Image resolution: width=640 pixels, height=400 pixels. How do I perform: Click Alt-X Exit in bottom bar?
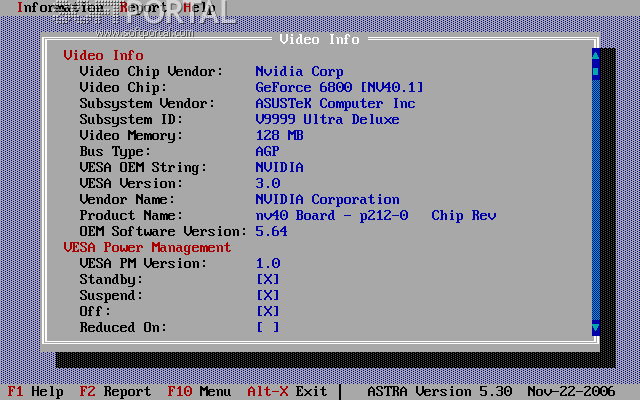coord(287,391)
